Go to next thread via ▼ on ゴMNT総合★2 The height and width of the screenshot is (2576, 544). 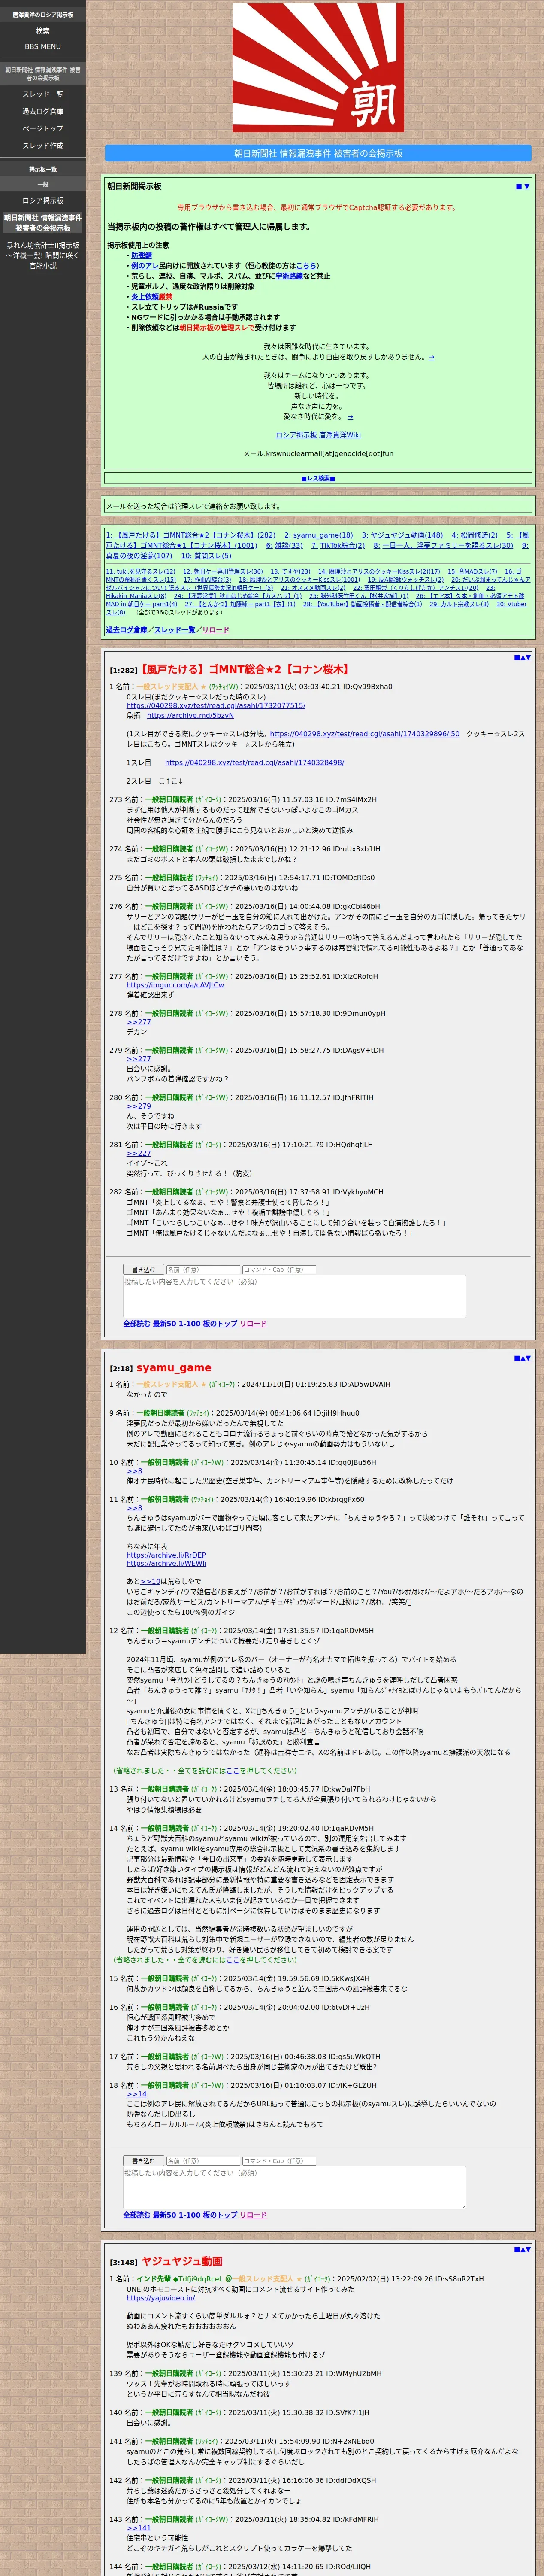(528, 657)
